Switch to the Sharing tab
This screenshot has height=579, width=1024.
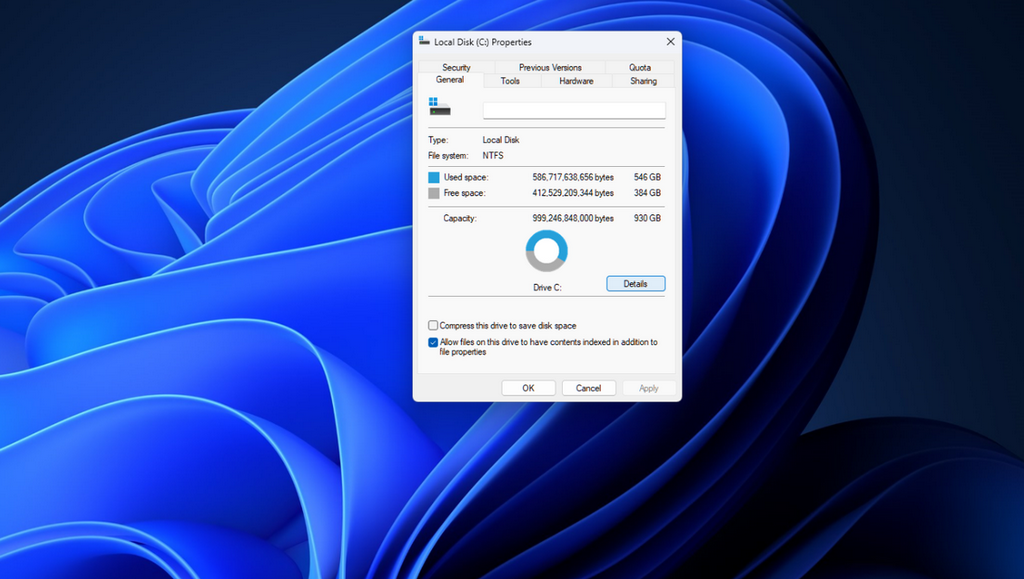pos(643,81)
